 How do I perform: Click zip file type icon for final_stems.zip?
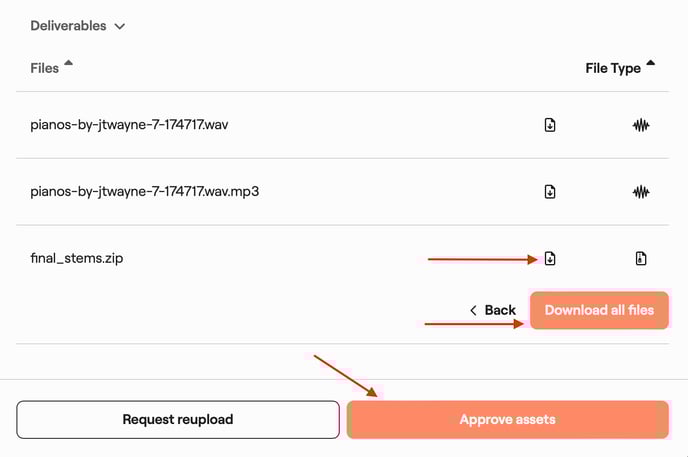[x=641, y=258]
